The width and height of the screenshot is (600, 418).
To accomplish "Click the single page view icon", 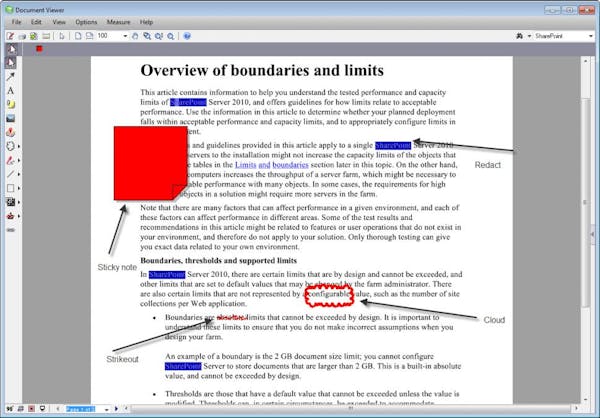I will (78, 36).
